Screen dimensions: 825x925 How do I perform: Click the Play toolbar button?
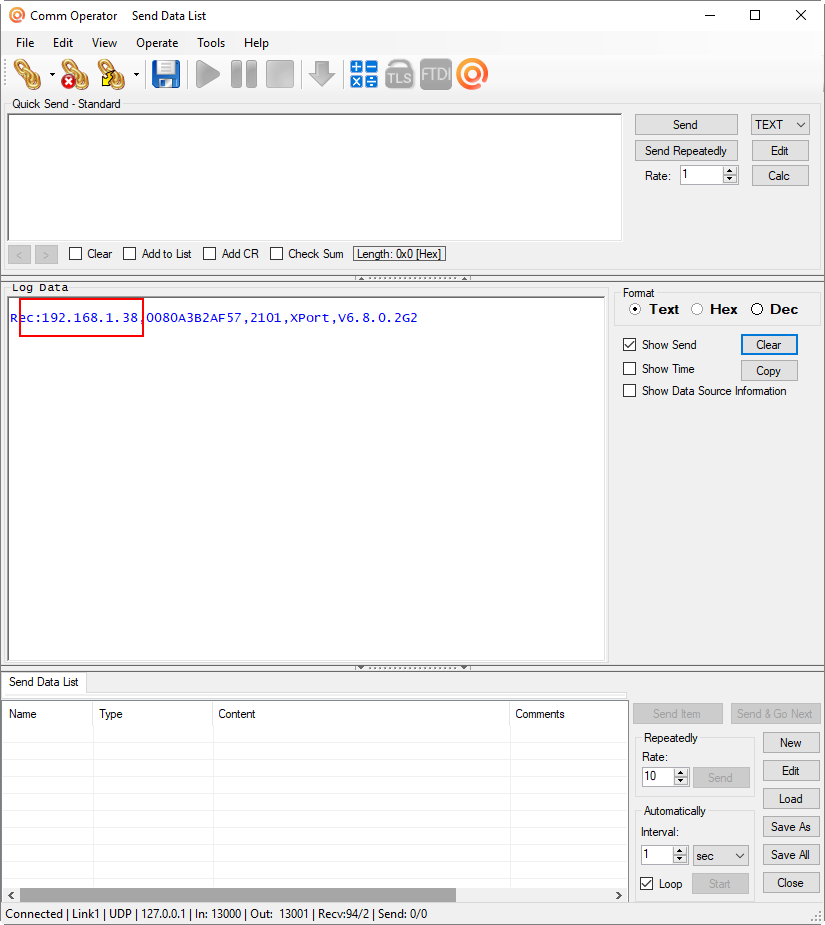(208, 74)
